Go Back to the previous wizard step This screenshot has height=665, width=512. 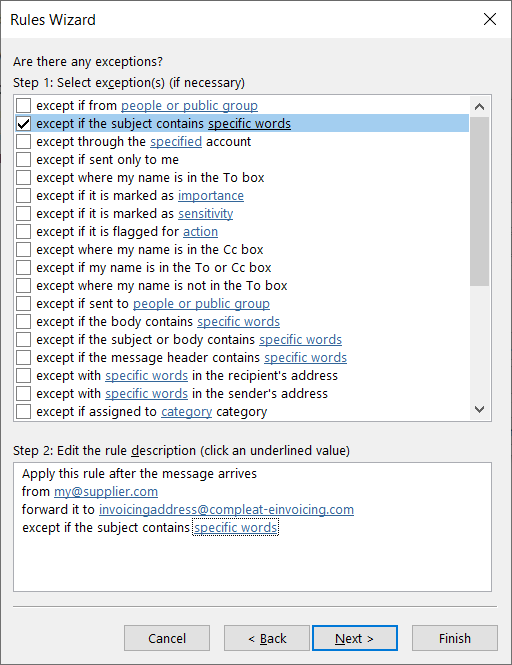[267, 638]
